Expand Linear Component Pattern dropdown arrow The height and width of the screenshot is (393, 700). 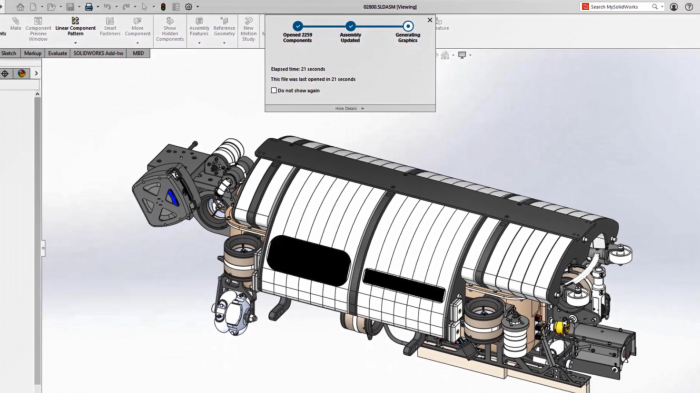tap(75, 43)
